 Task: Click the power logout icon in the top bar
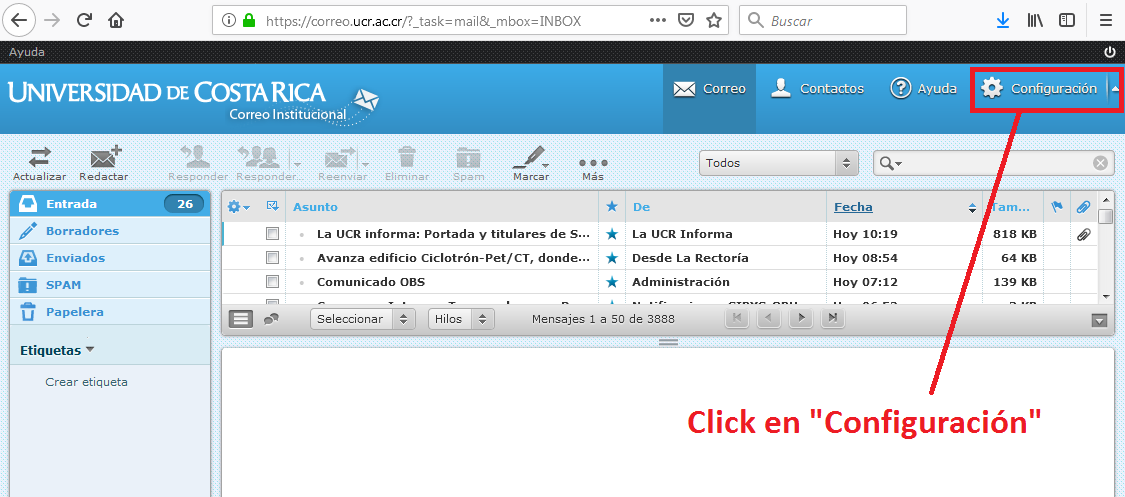click(1110, 52)
